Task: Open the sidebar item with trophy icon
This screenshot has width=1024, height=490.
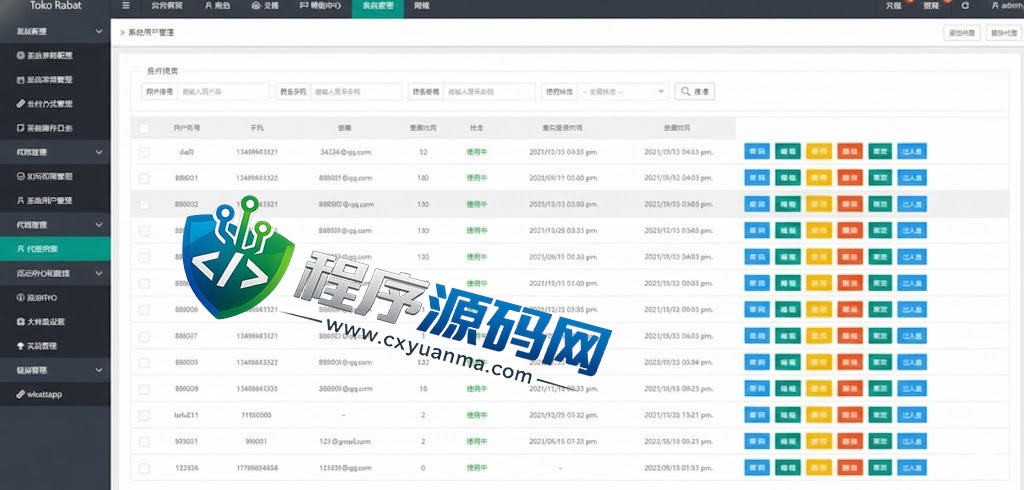Action: click(x=55, y=346)
